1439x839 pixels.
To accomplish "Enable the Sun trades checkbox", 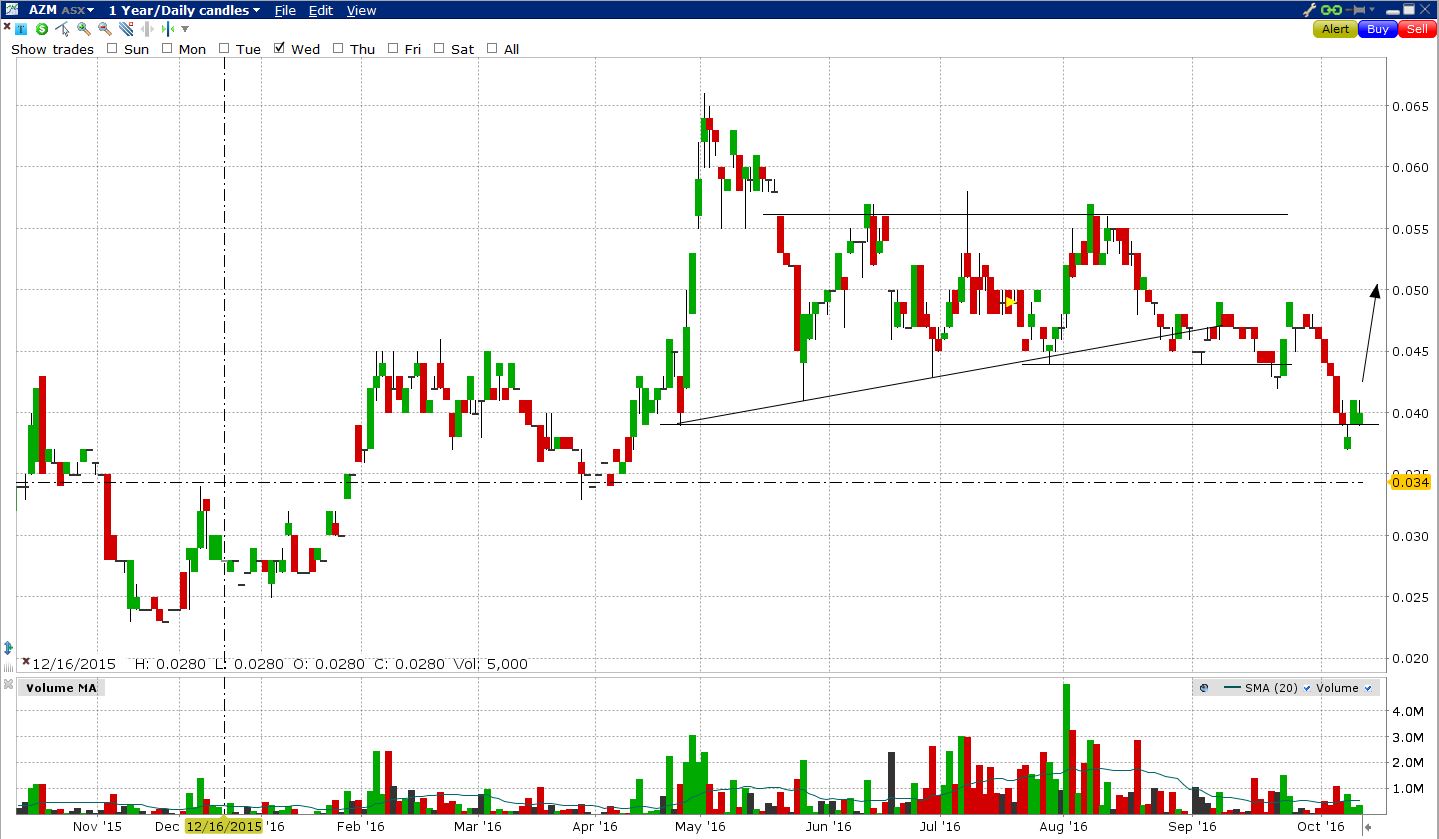I will click(x=112, y=48).
